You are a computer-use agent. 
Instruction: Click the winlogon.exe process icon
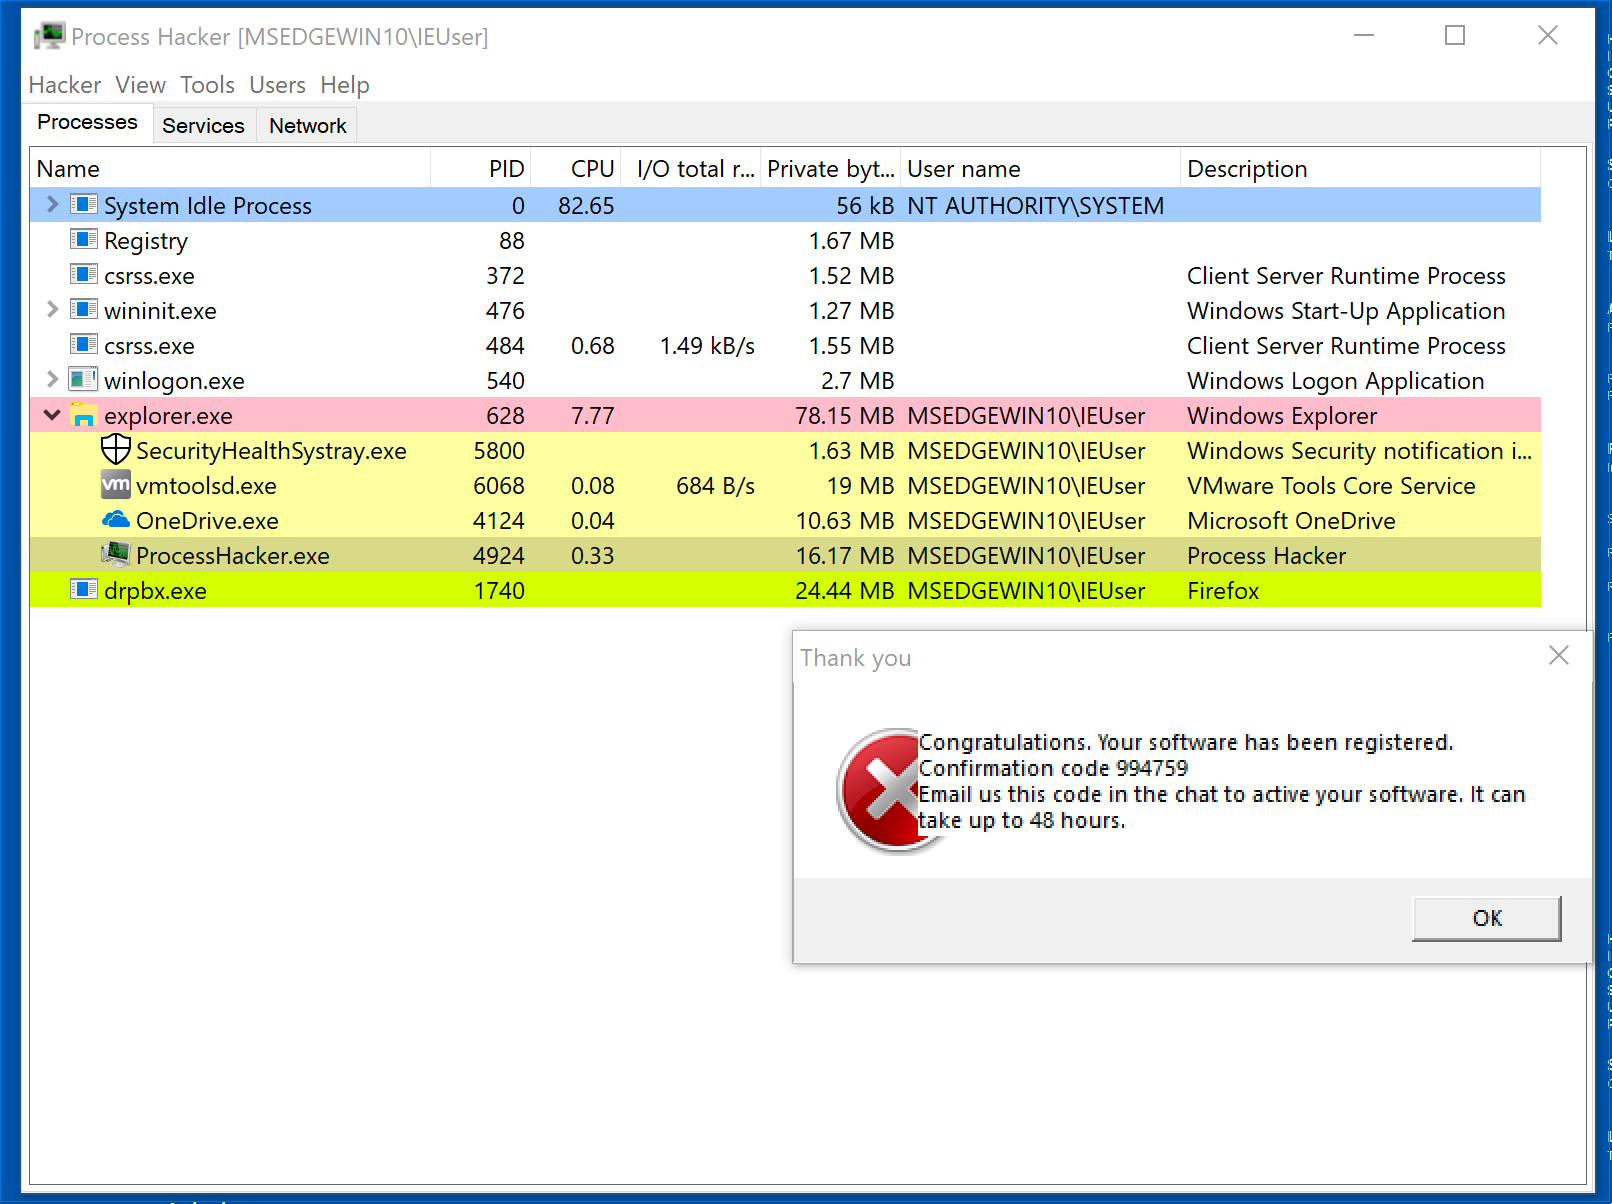click(84, 380)
